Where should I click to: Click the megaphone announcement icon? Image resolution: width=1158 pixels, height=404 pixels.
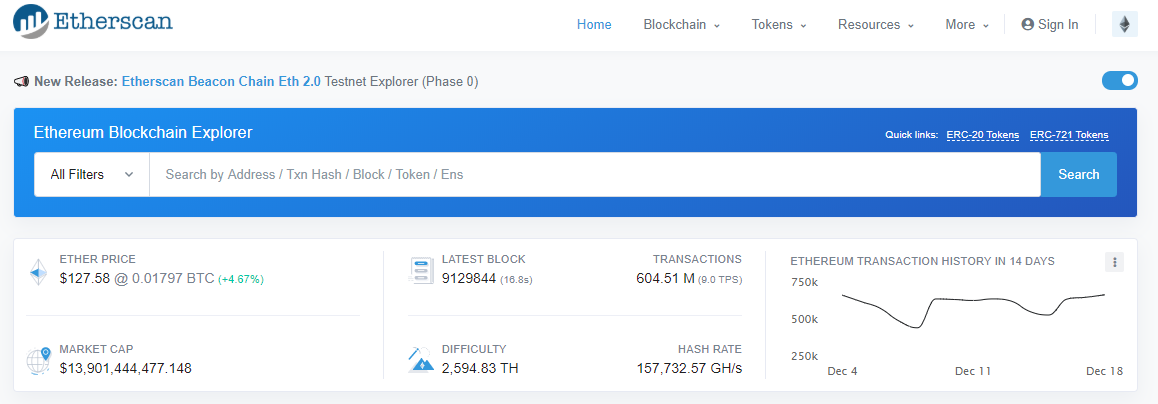(21, 82)
